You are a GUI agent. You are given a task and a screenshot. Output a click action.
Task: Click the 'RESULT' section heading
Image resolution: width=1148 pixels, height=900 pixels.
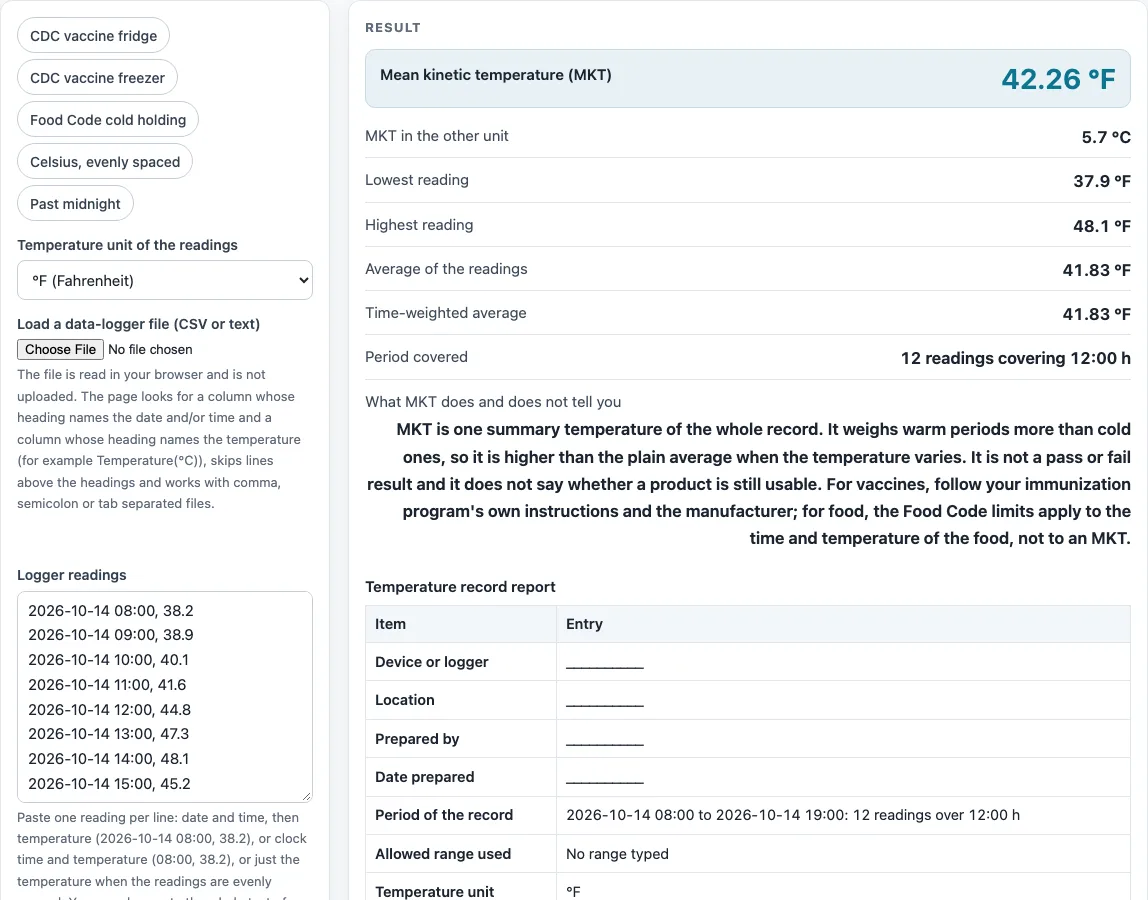(x=393, y=27)
